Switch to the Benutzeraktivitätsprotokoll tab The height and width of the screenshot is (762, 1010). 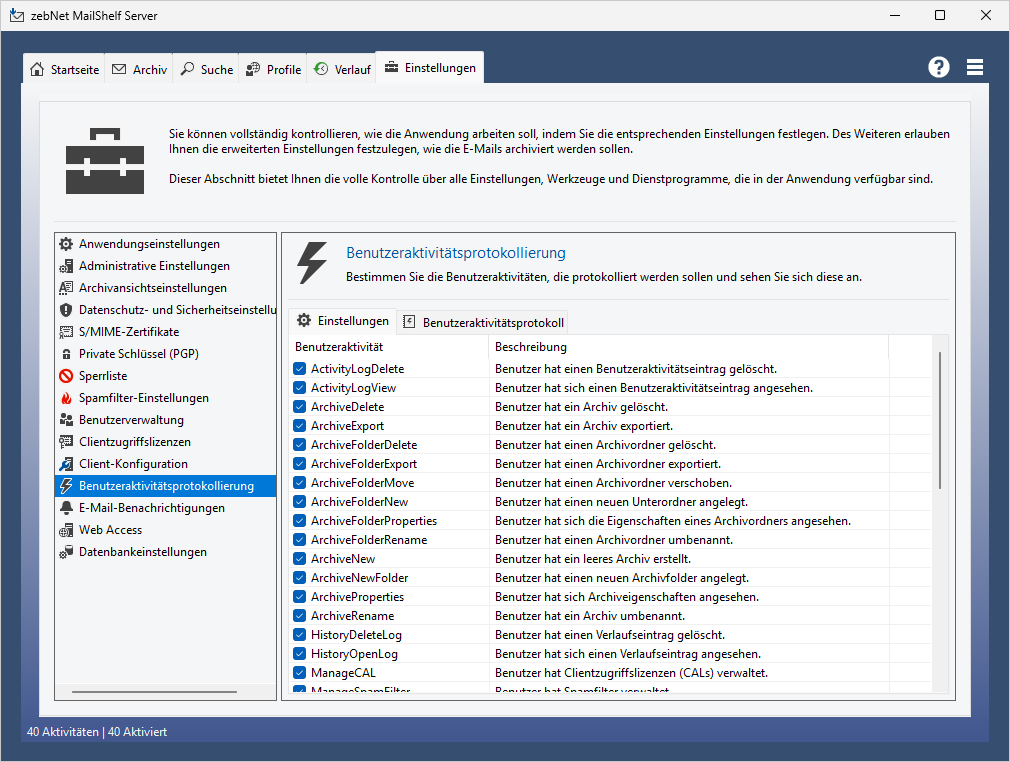click(483, 322)
